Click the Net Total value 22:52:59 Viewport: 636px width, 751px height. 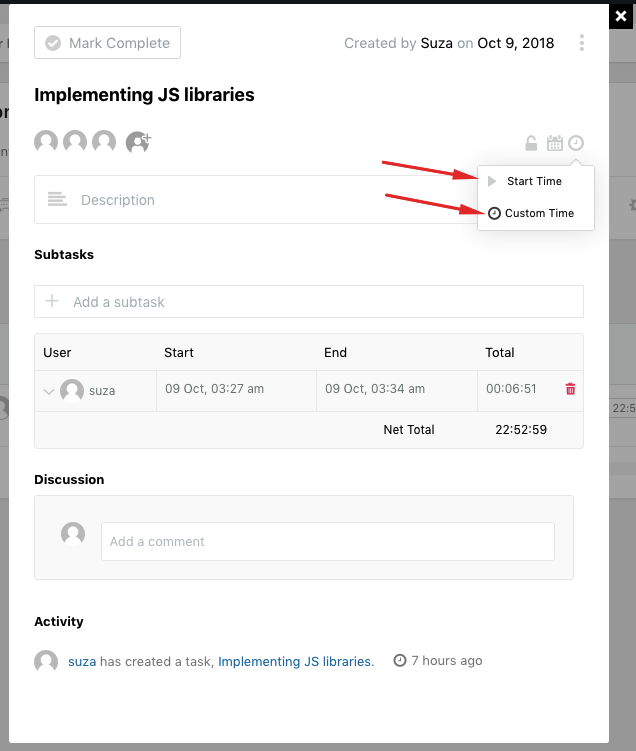pos(521,430)
